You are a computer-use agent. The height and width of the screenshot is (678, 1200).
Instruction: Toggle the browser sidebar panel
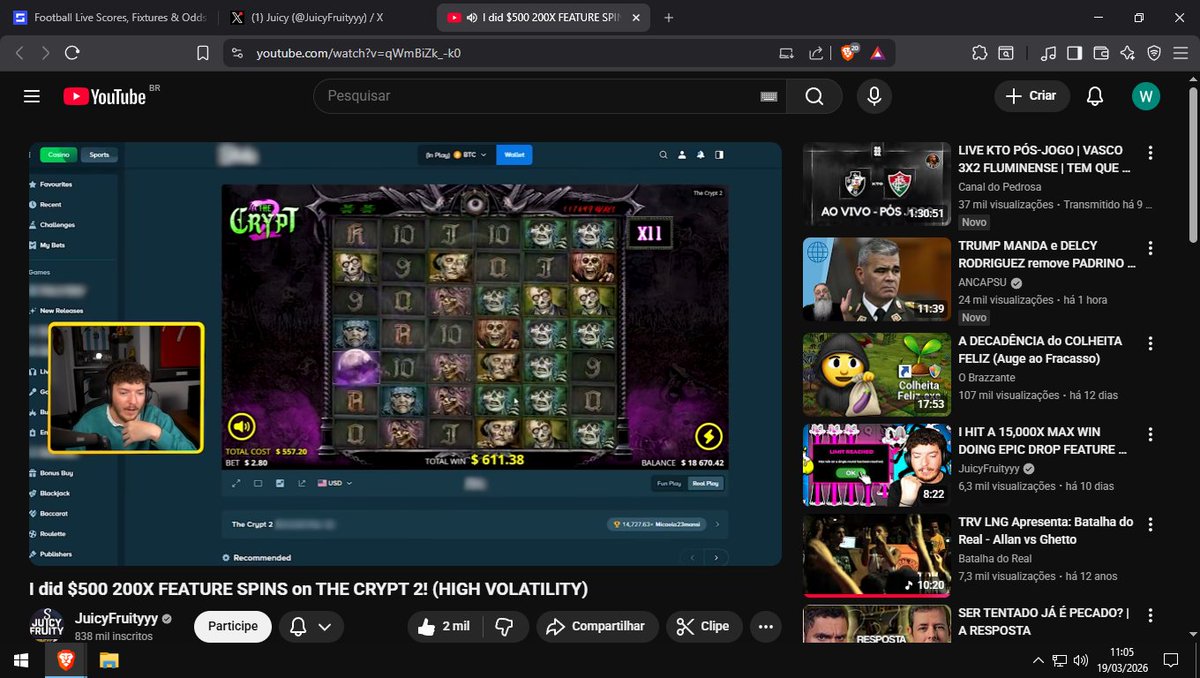(x=1075, y=53)
